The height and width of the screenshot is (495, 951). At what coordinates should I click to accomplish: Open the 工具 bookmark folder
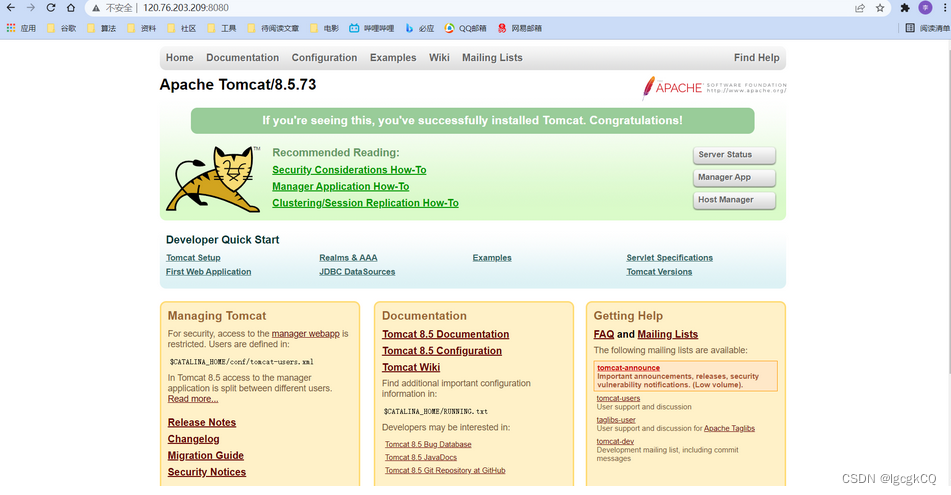[x=221, y=28]
